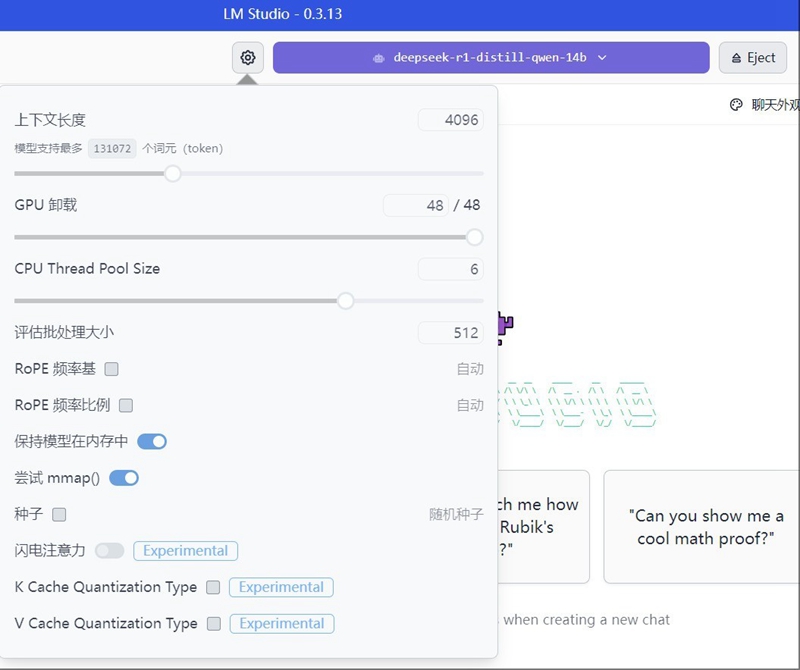Click the LM Studio - 0.3.13 title
This screenshot has height=670, width=800.
(283, 14)
